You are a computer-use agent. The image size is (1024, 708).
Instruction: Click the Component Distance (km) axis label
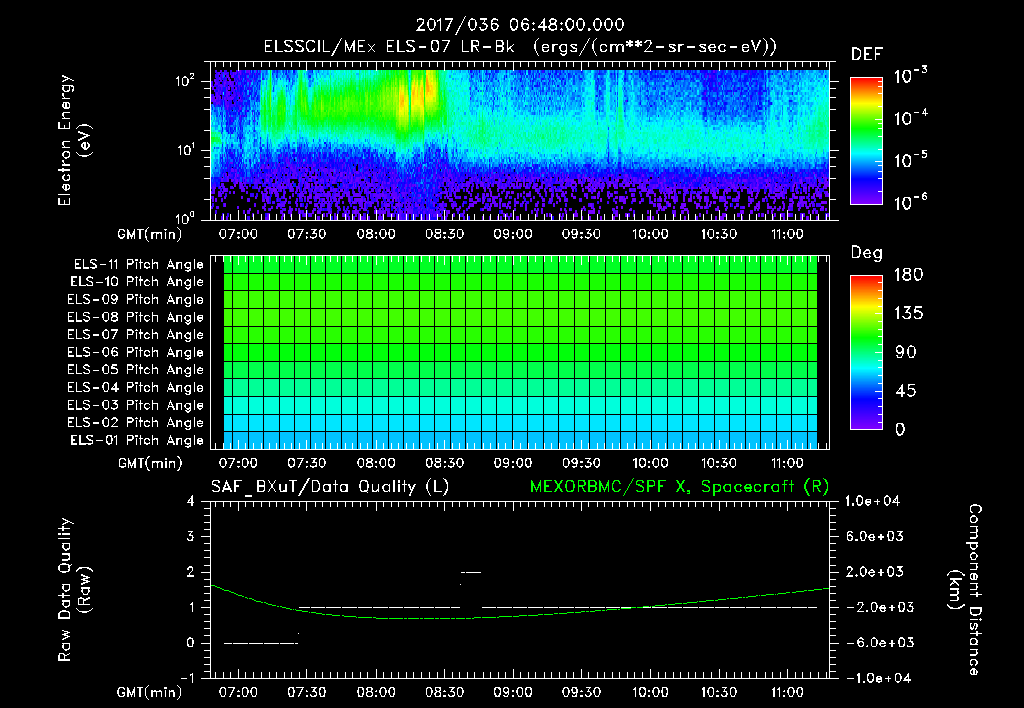(x=964, y=590)
